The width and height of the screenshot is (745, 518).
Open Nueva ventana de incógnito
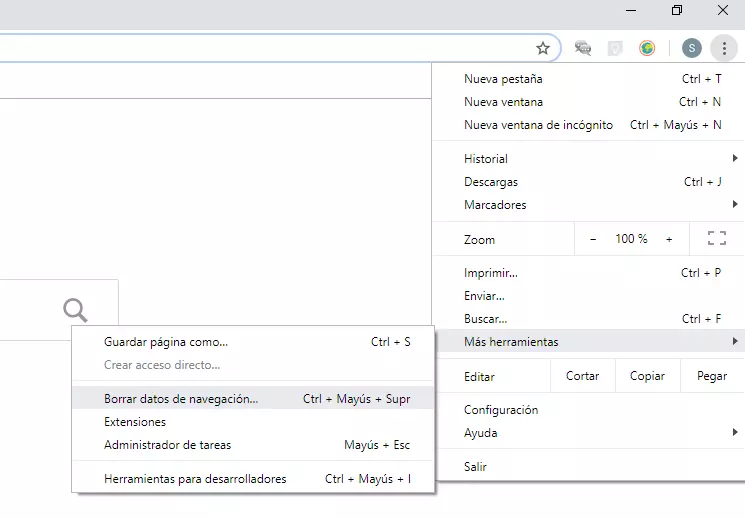pos(538,125)
